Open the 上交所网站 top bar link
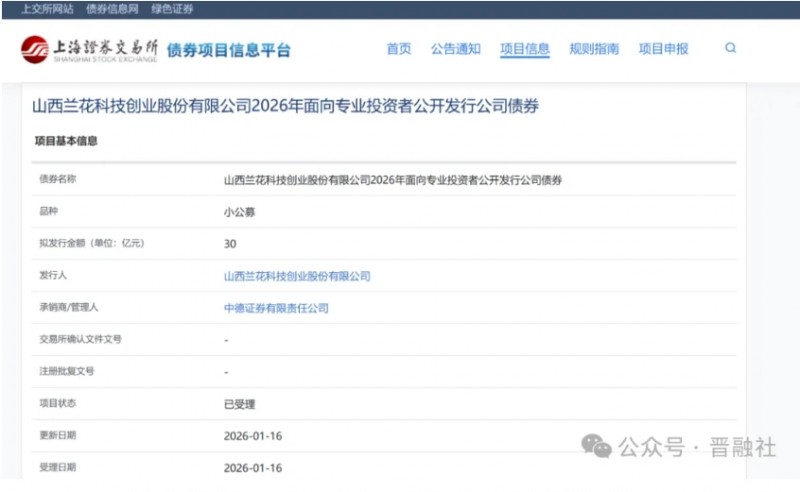The image size is (800, 492). click(47, 9)
